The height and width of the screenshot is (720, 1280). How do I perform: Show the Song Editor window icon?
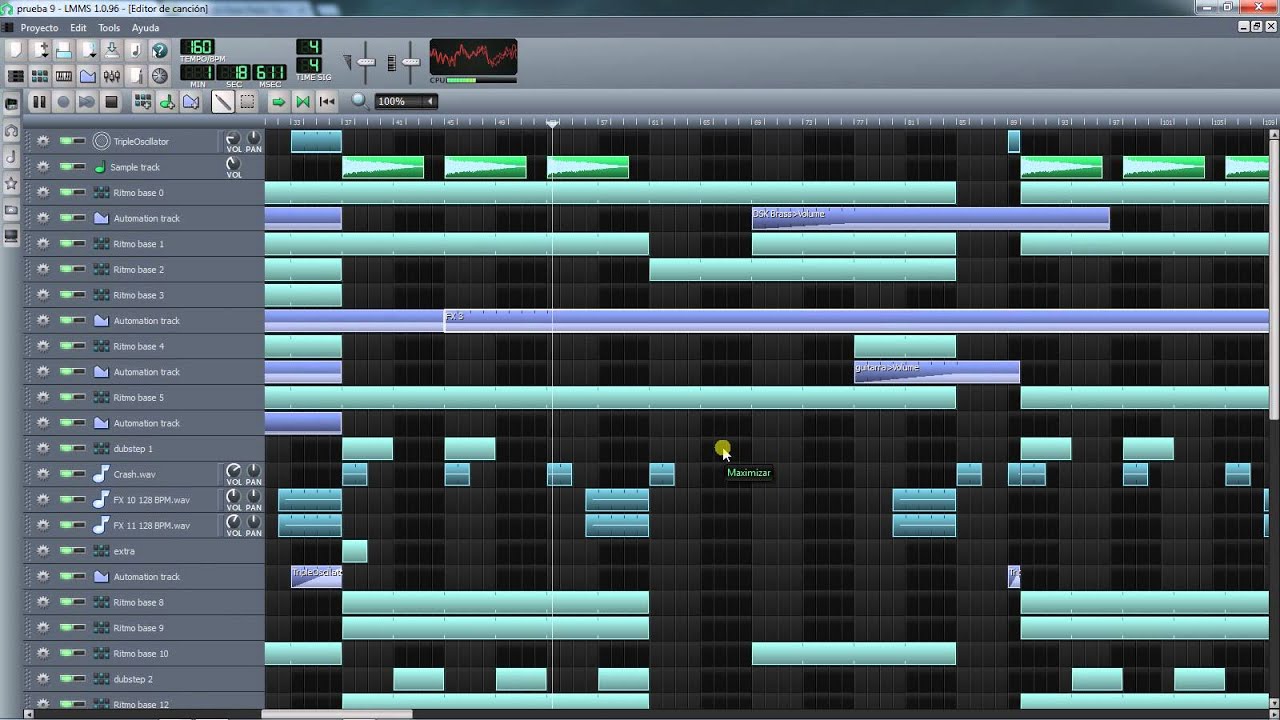coord(16,76)
